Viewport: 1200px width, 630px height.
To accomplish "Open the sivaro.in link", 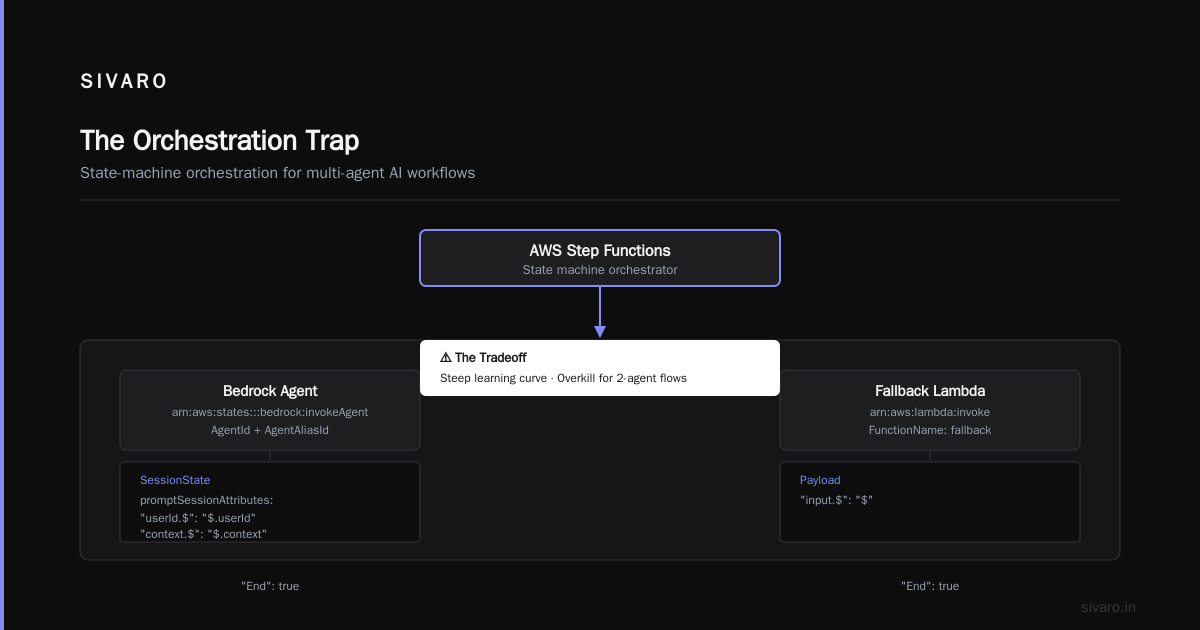I will tap(1109, 607).
